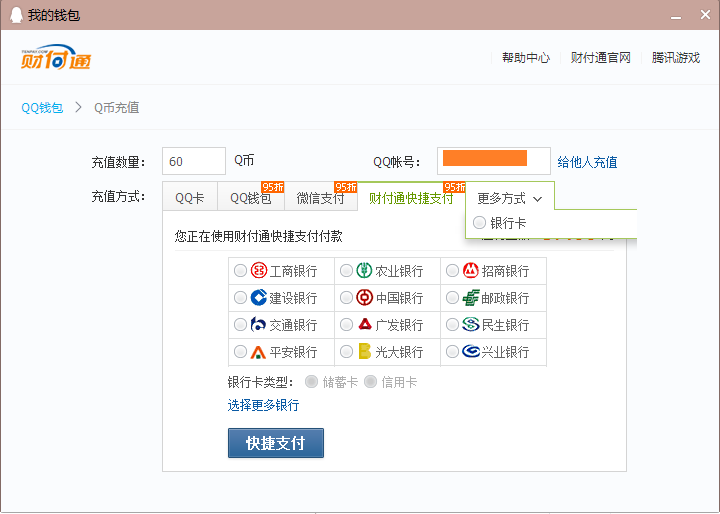Click the 95折 badge on 微信支付 tab

[346, 187]
